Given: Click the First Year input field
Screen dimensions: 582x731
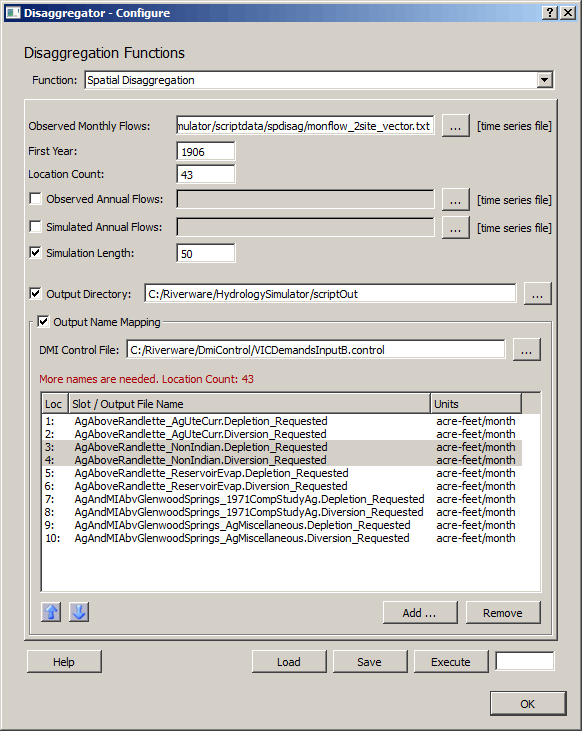Looking at the screenshot, I should [206, 152].
